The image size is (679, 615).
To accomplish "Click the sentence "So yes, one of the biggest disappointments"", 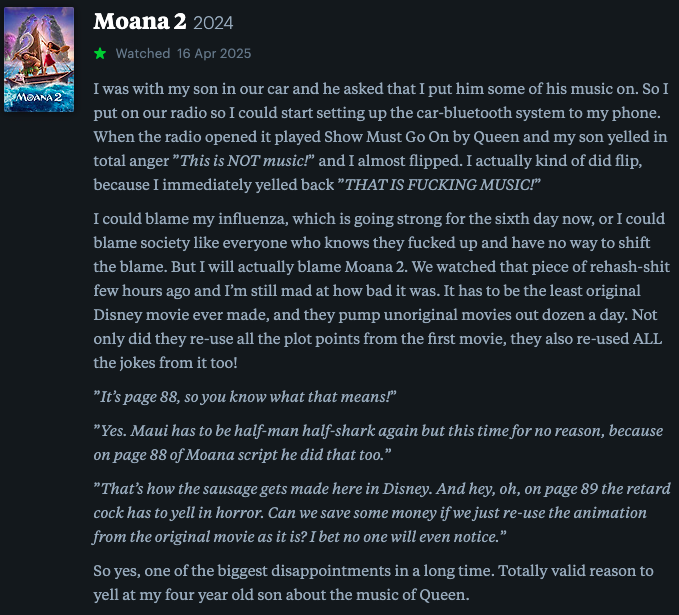I will [x=293, y=571].
